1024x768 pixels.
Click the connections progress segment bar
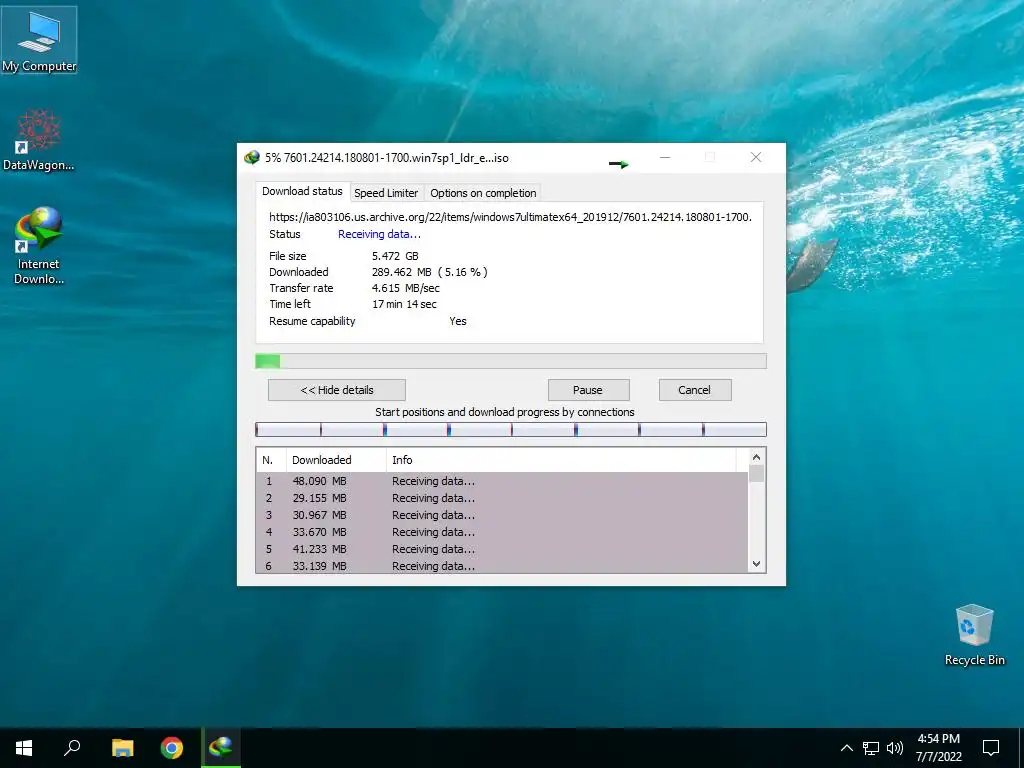tap(511, 429)
